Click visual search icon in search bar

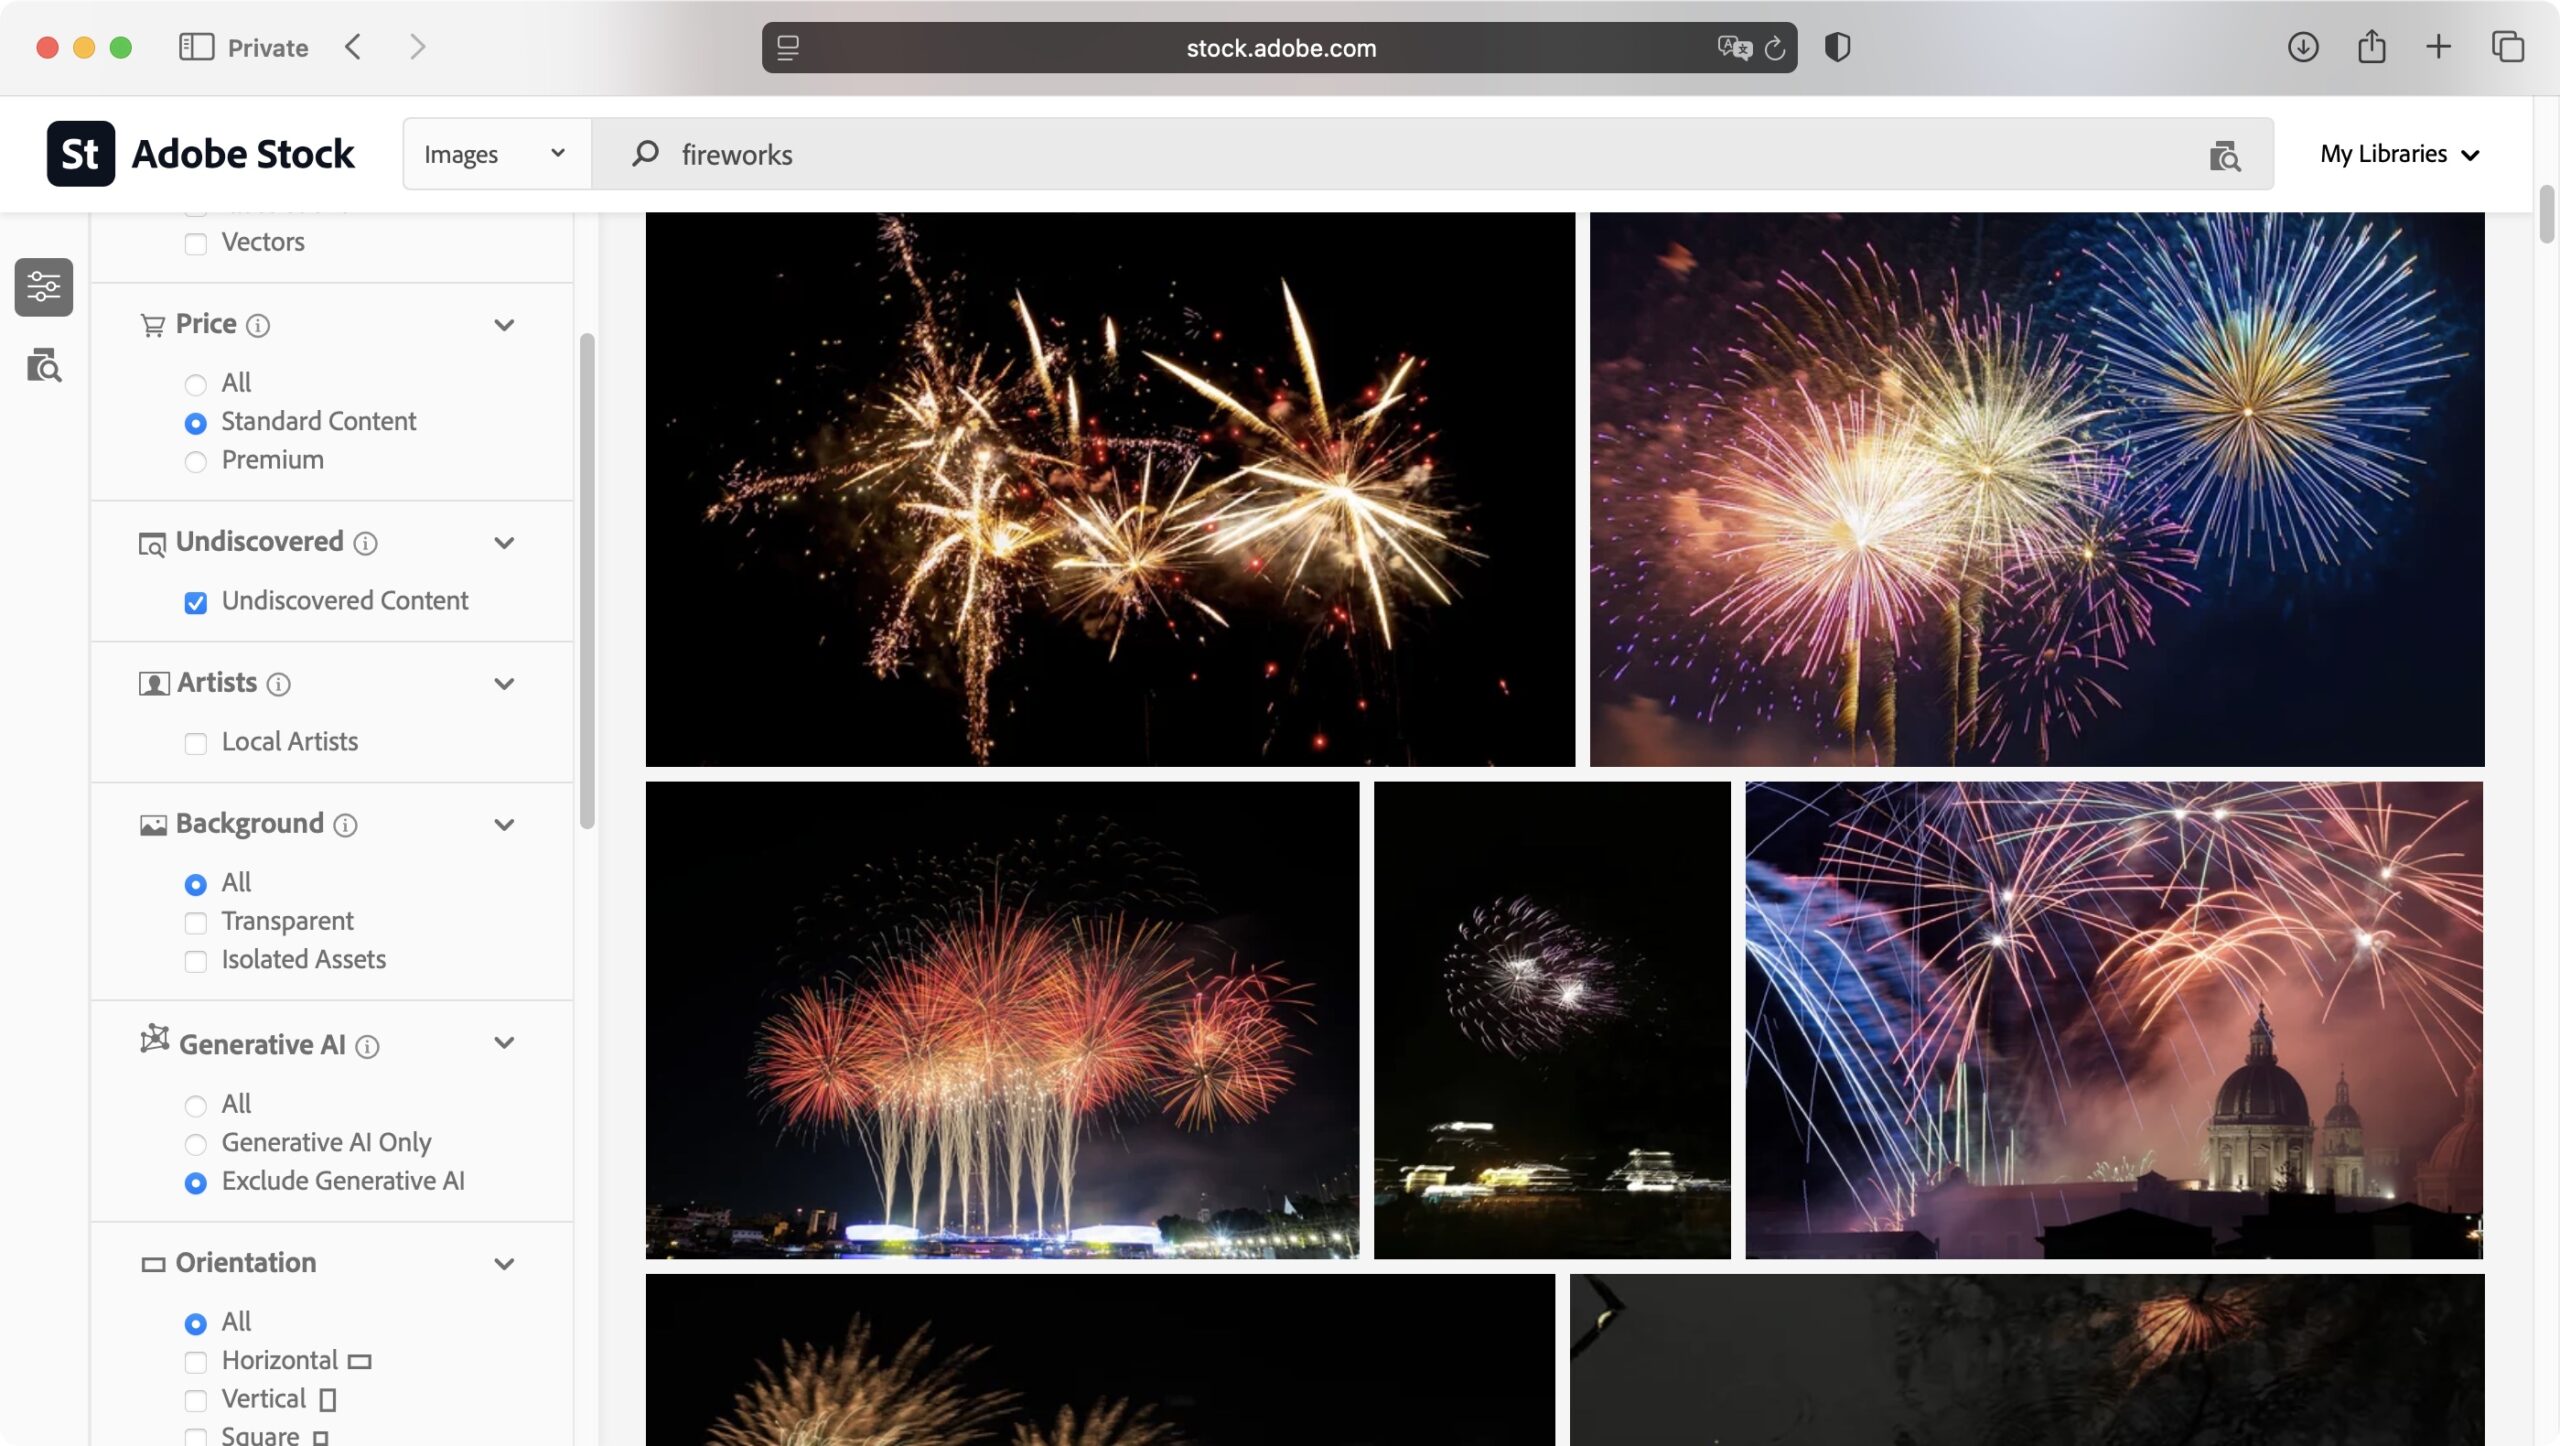(2224, 155)
